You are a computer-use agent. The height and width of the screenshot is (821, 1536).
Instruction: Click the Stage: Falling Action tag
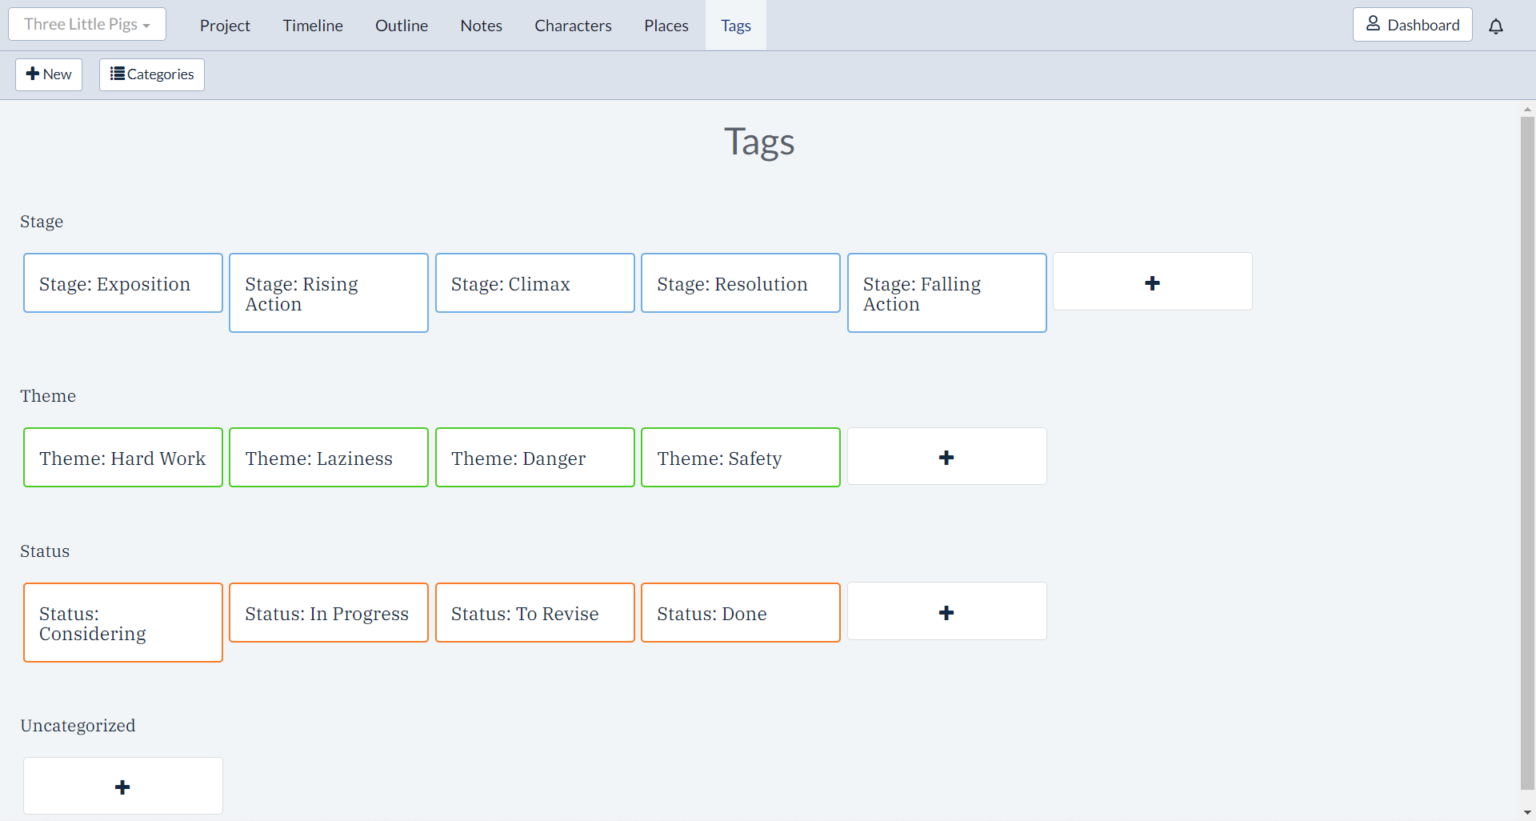947,293
